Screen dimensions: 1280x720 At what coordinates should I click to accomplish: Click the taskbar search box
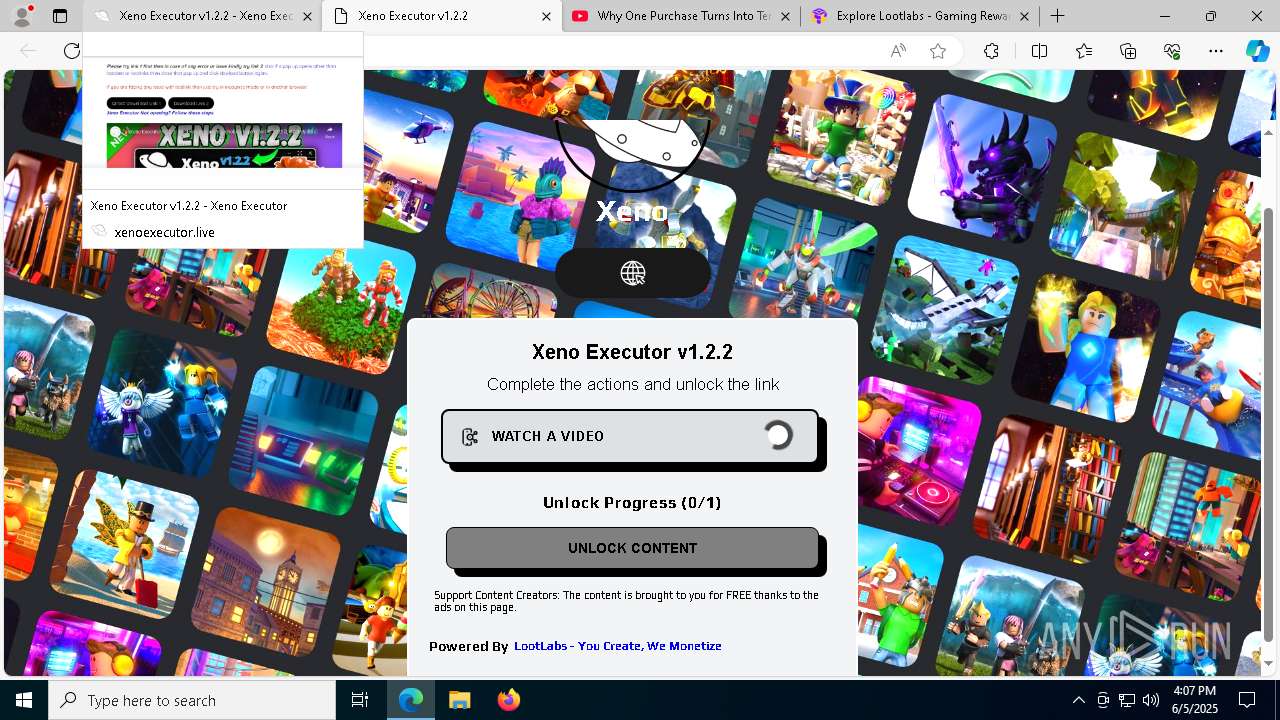pyautogui.click(x=192, y=700)
